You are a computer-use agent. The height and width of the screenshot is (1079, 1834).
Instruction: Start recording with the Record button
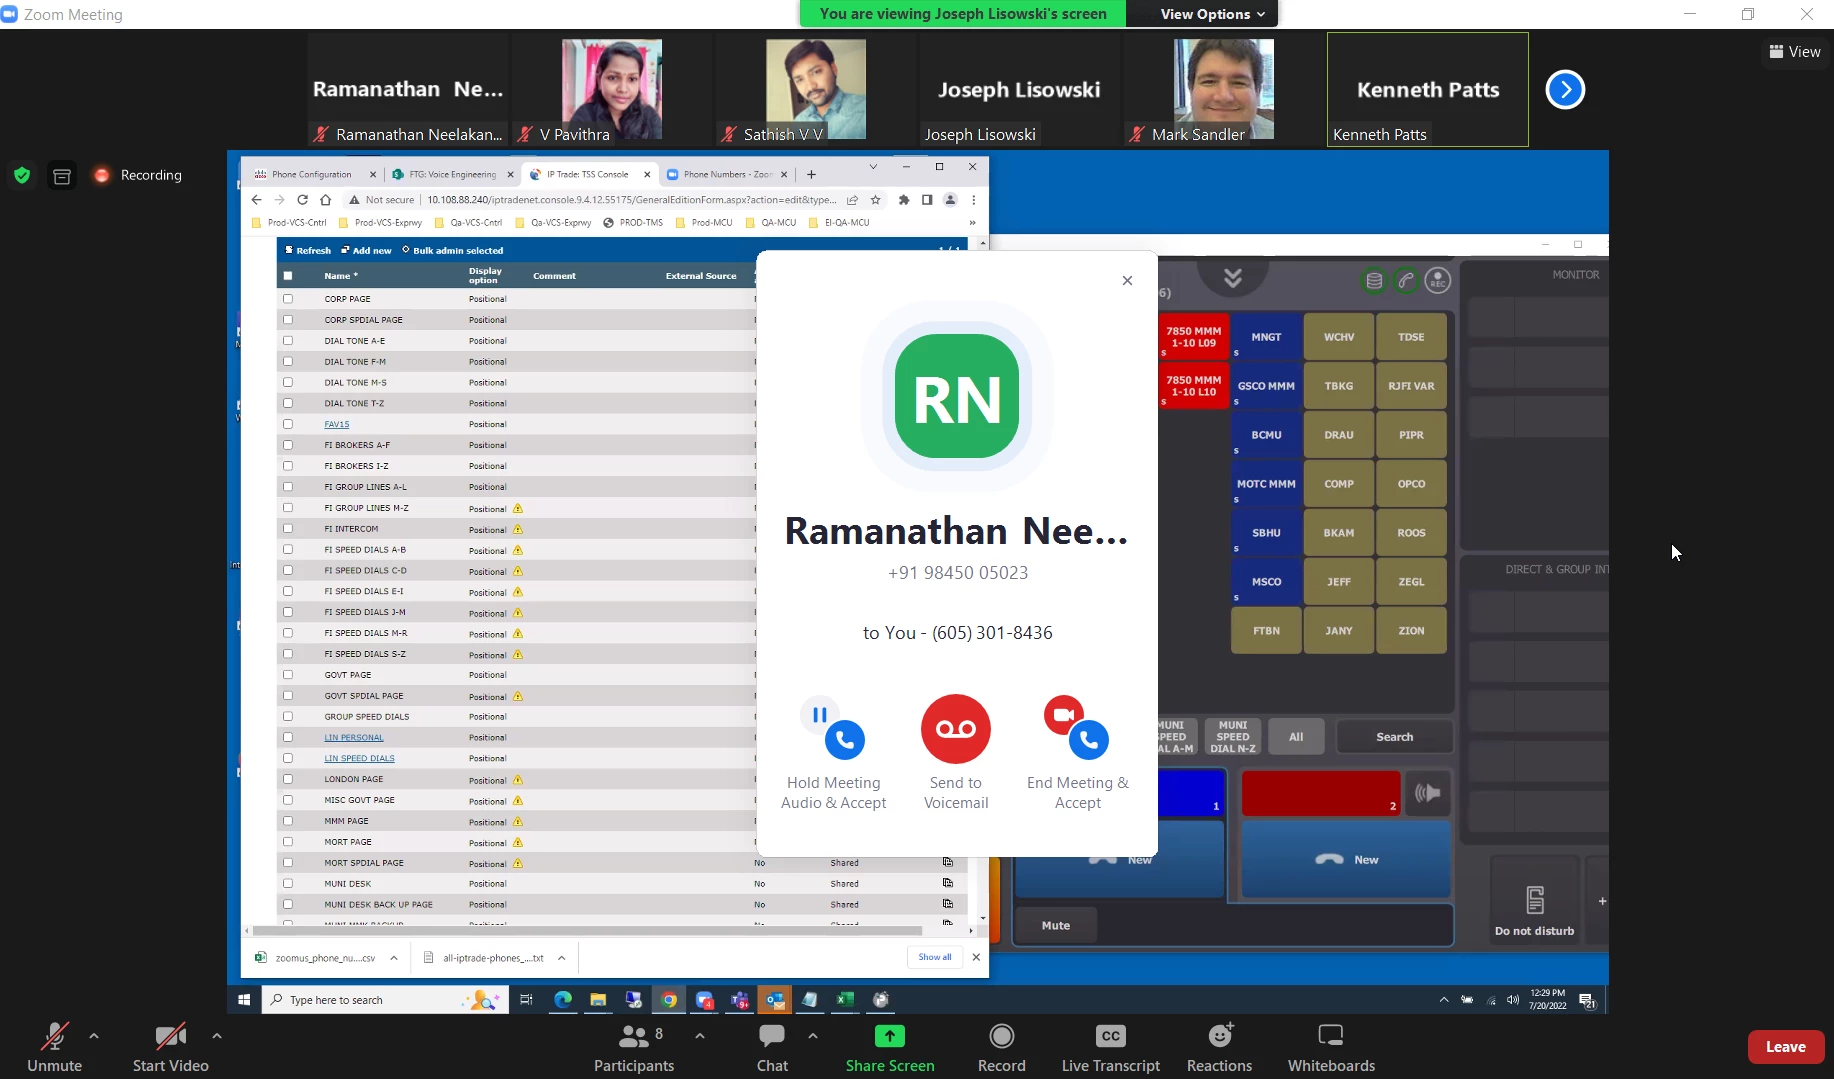(1001, 1046)
